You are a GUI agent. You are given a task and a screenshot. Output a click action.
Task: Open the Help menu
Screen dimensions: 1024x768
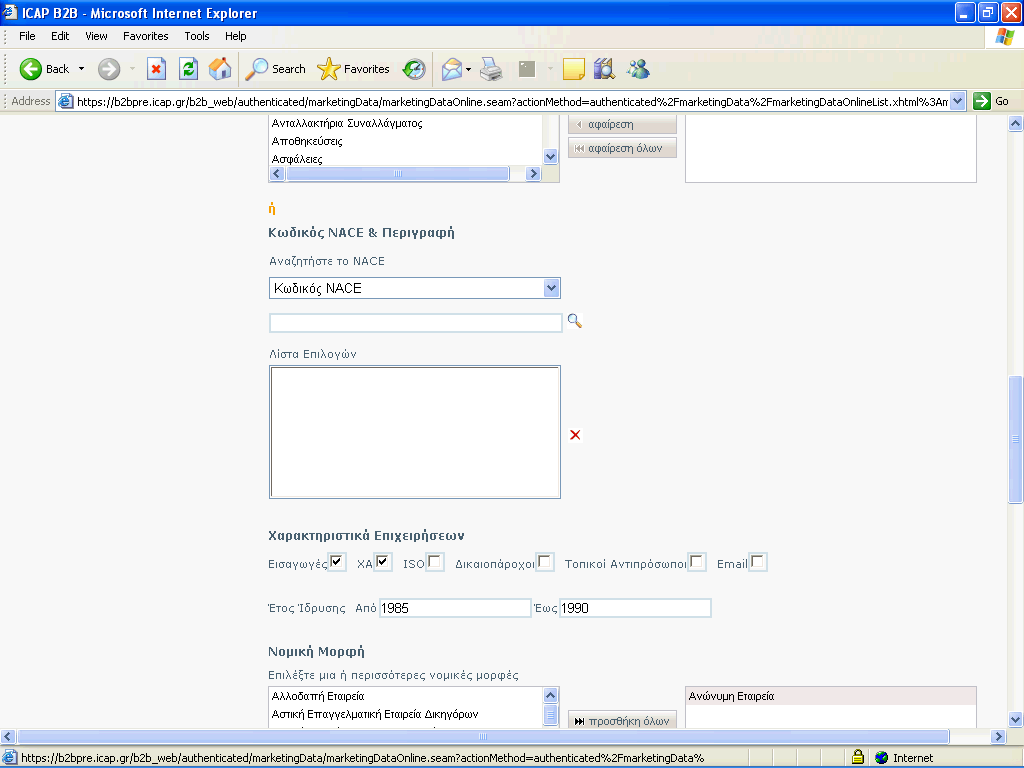pos(236,36)
